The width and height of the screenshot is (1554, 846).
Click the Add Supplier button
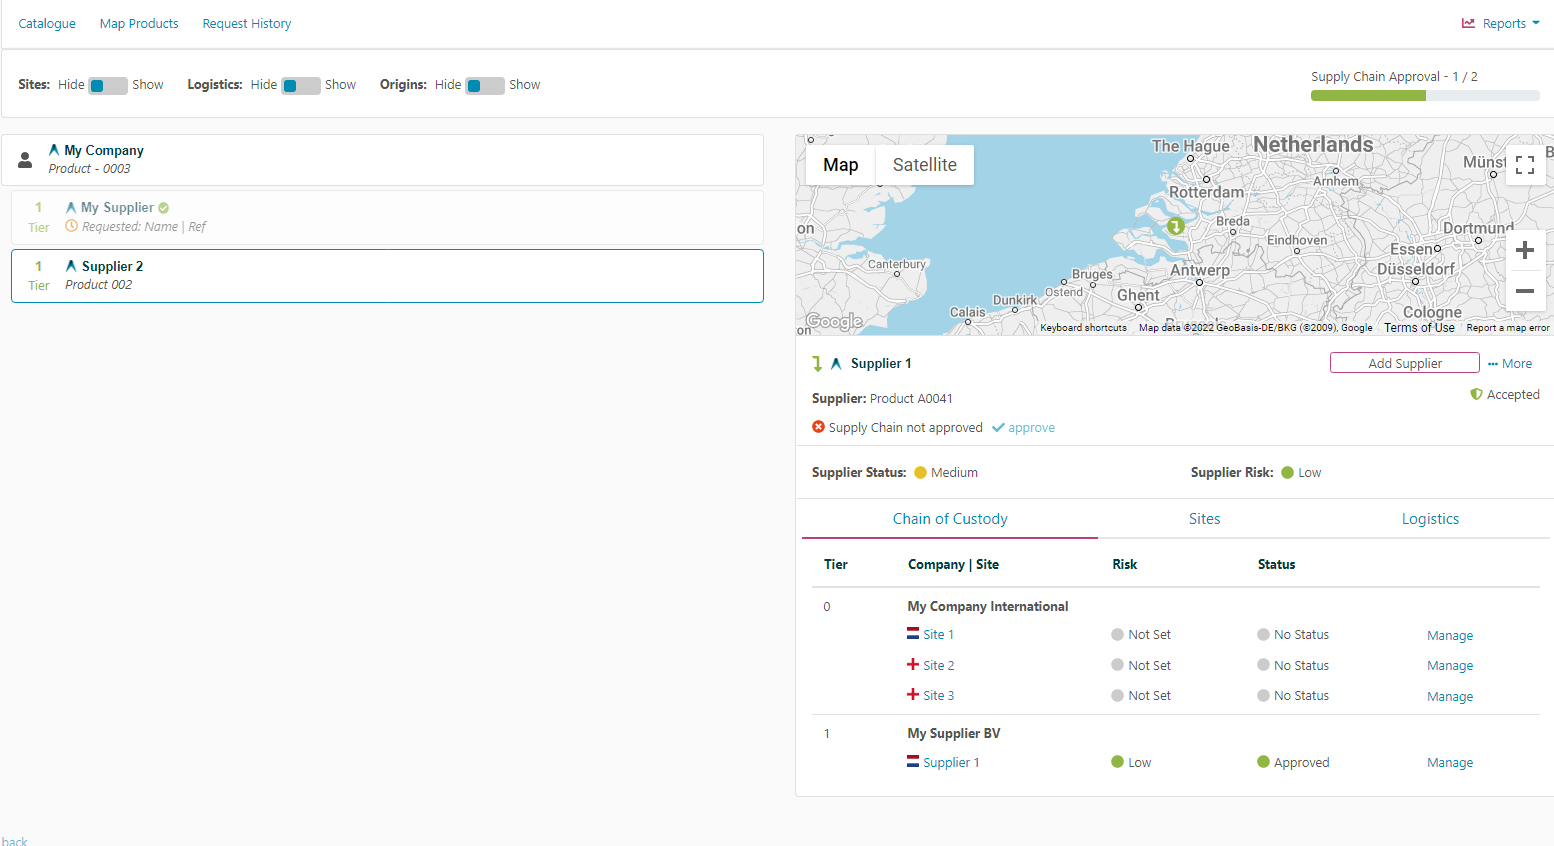click(1404, 363)
